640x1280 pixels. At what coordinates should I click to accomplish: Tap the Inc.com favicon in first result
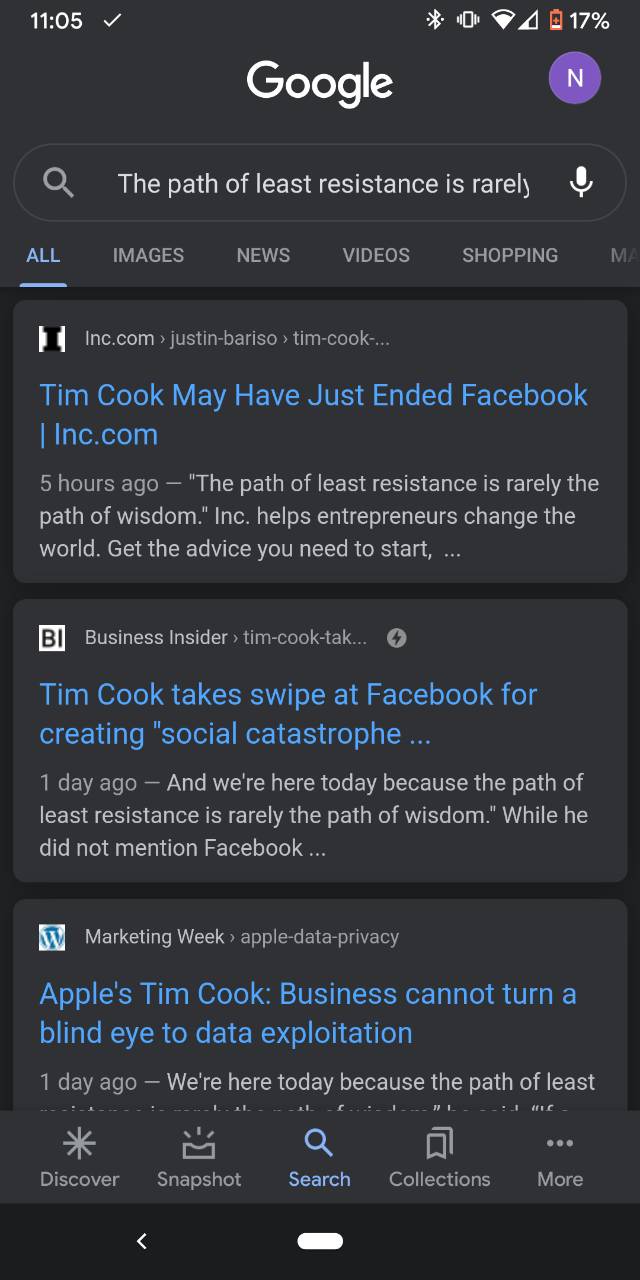(x=51, y=339)
